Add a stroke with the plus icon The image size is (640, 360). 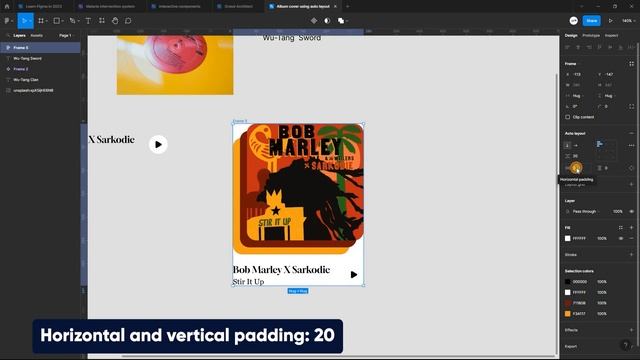631,255
